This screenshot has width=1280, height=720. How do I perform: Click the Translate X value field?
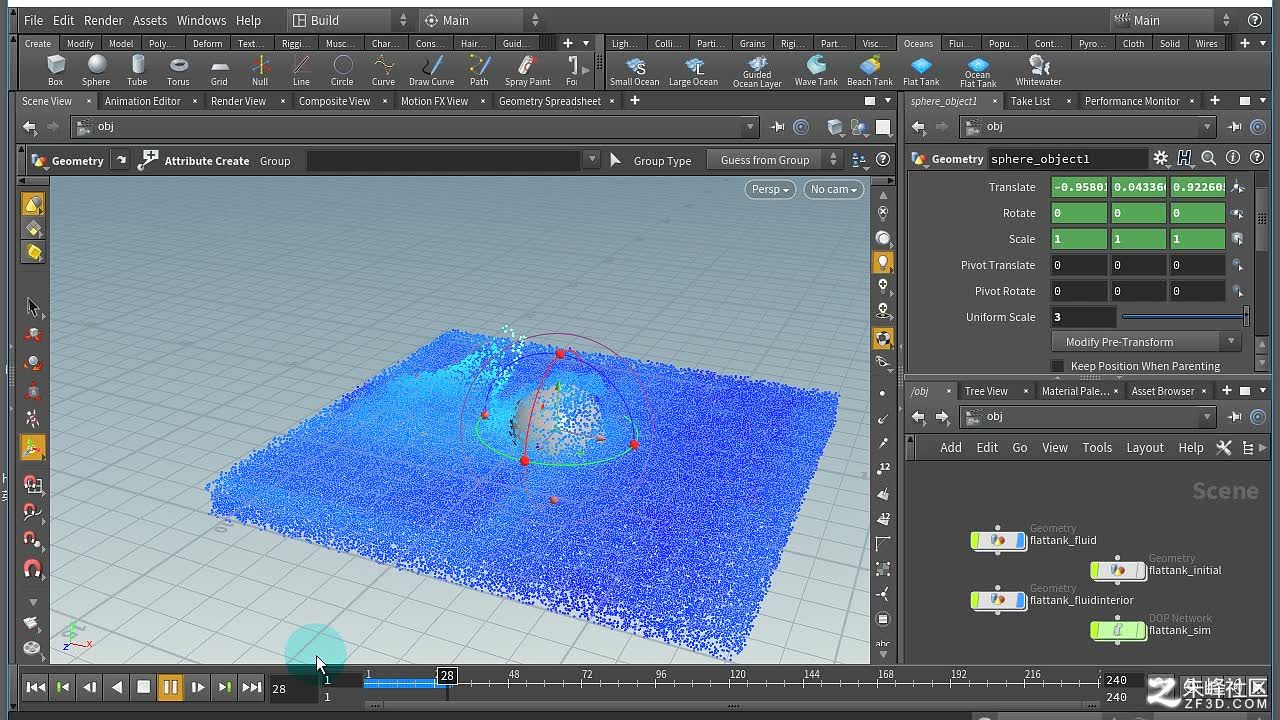(1079, 187)
